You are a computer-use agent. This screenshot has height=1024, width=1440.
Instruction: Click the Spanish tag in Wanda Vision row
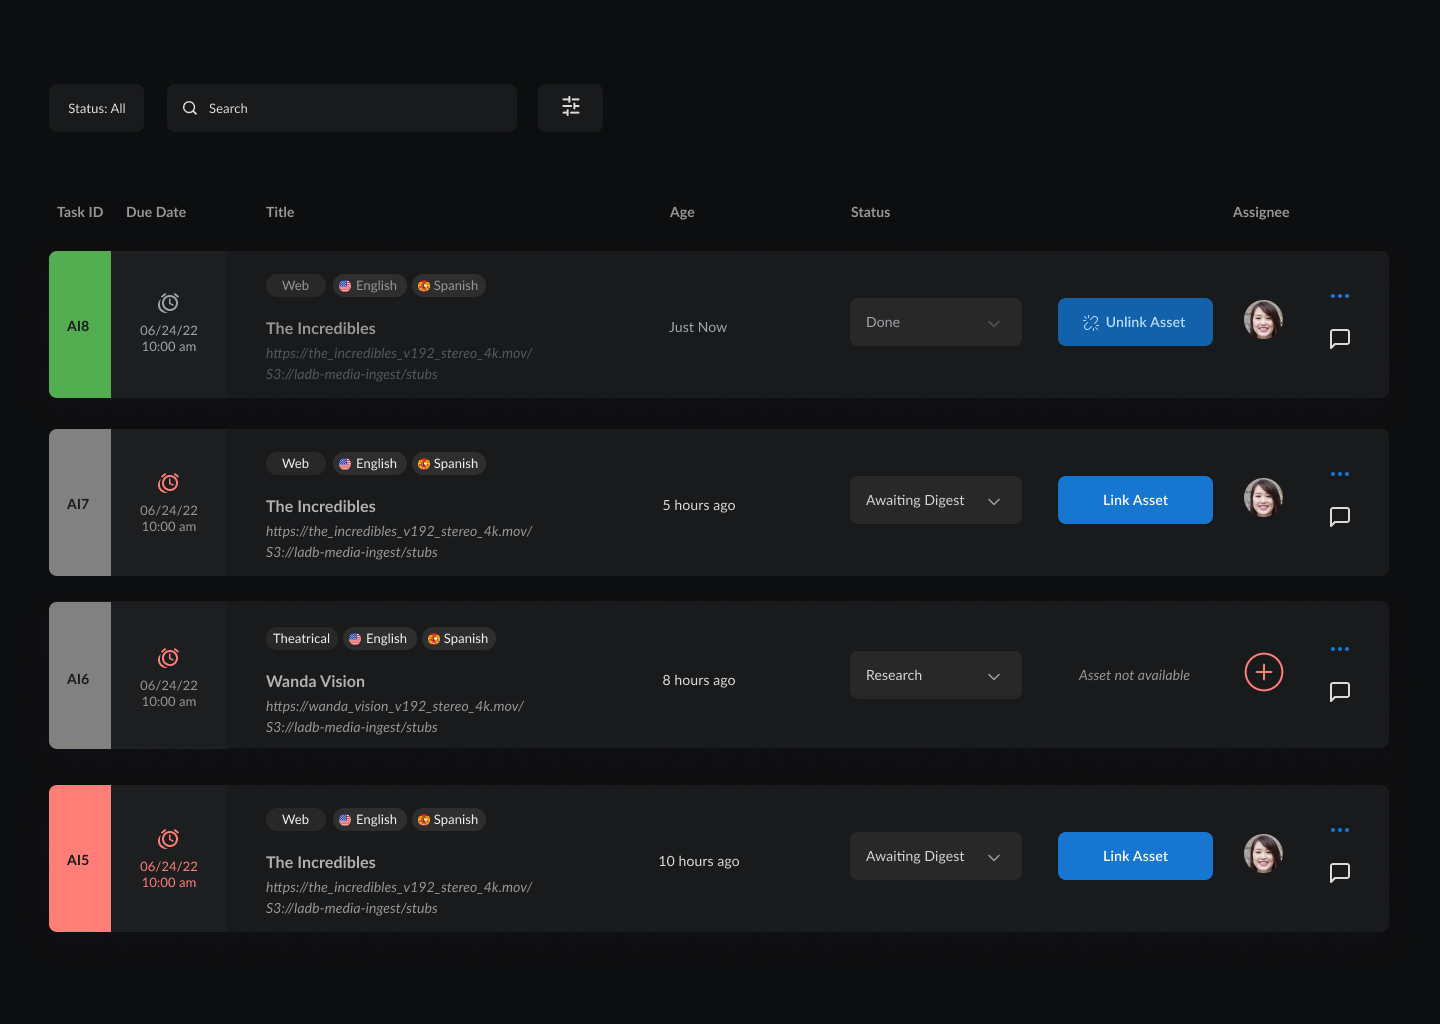(x=459, y=639)
